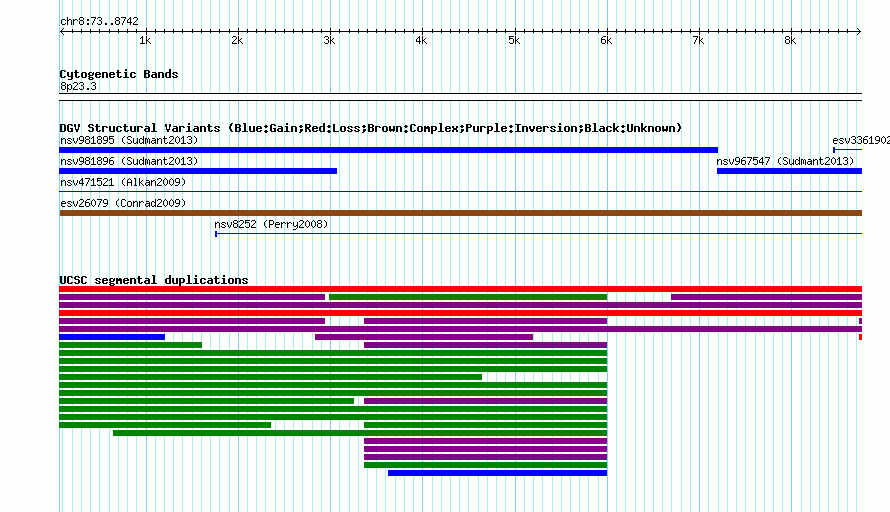Click the bottom blue segmental duplication bar
The image size is (890, 512).
pos(497,473)
